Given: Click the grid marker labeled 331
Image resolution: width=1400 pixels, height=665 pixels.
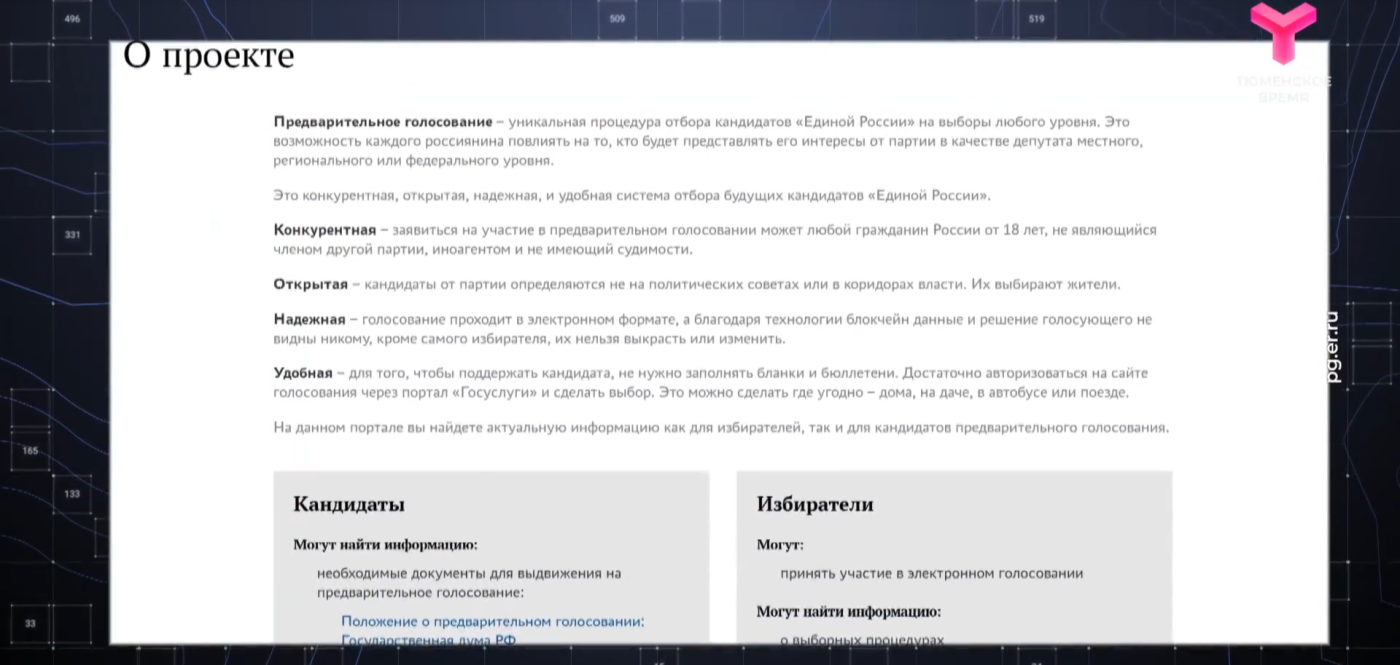Looking at the screenshot, I should [x=72, y=235].
